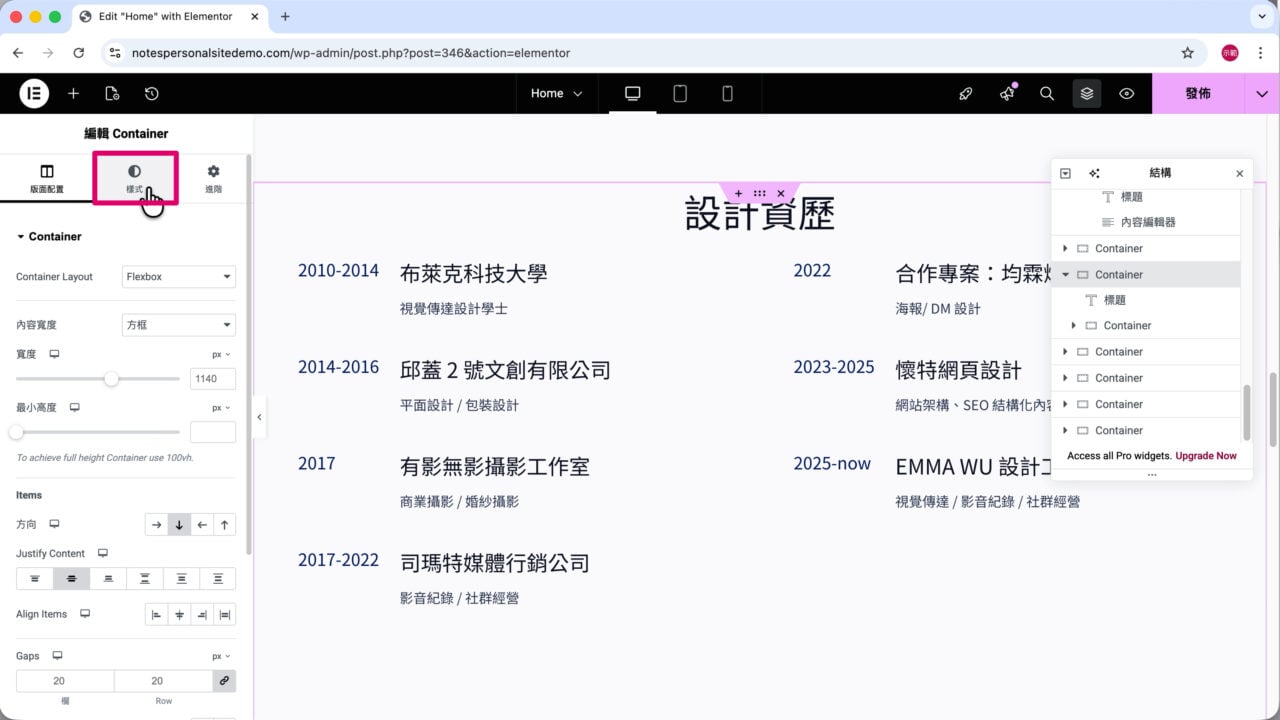Open the finder search icon
This screenshot has width=1280, height=720.
pos(1047,93)
